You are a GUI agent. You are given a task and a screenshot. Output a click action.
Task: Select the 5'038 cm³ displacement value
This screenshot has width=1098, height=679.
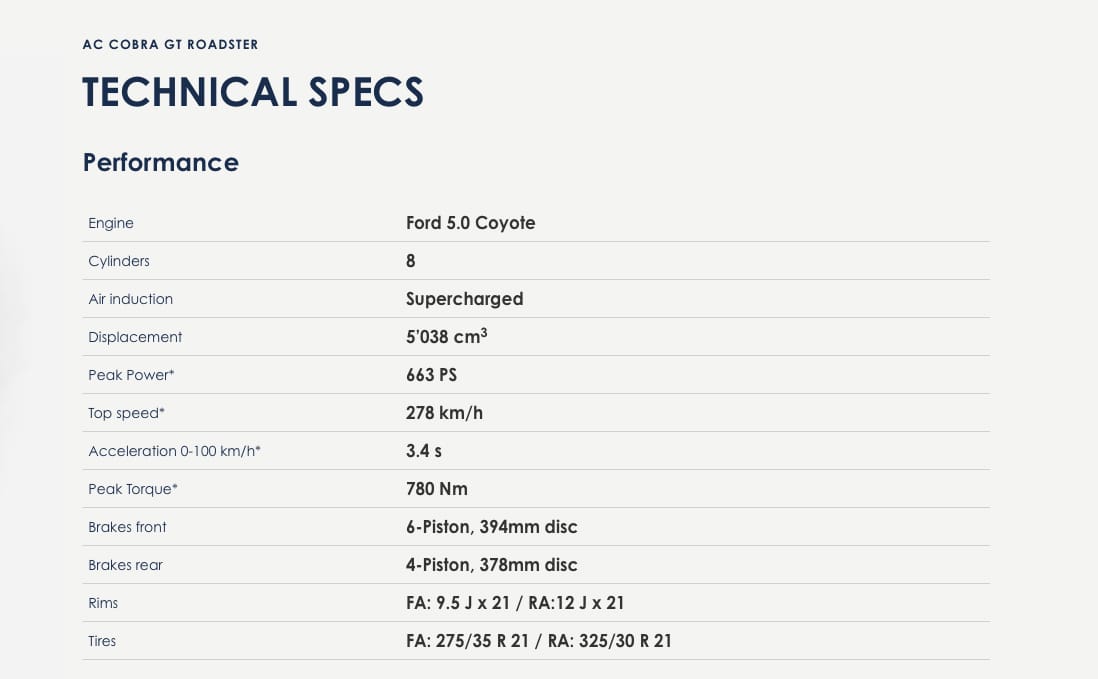pyautogui.click(x=447, y=337)
